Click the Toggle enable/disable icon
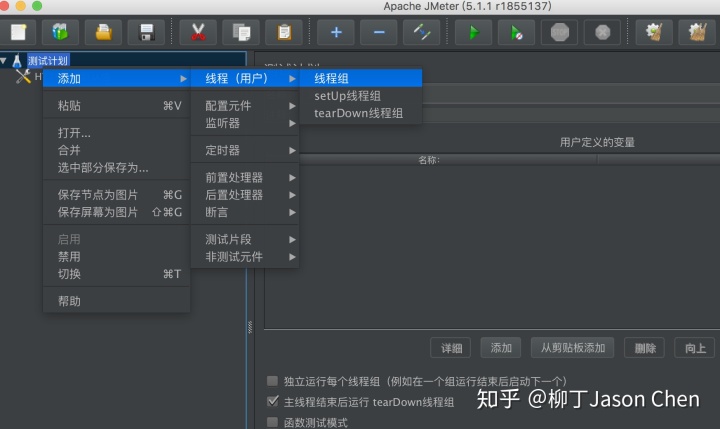The width and height of the screenshot is (720, 429). 422,32
